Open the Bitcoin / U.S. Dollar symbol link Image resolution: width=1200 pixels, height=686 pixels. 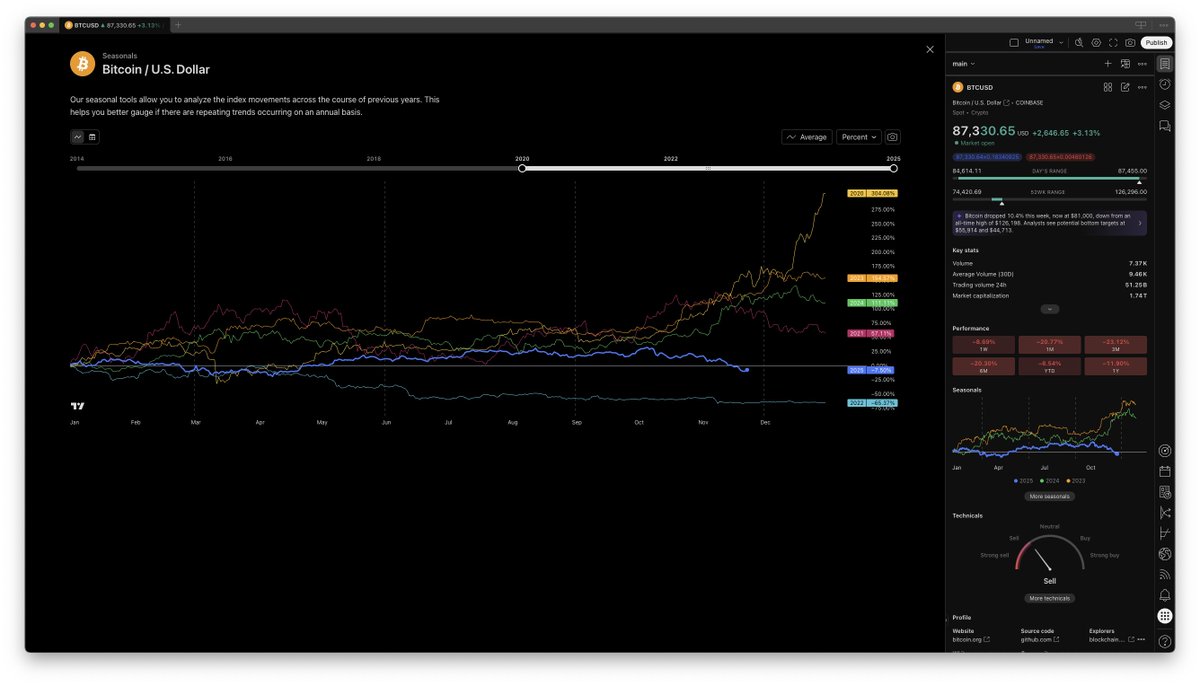point(981,102)
